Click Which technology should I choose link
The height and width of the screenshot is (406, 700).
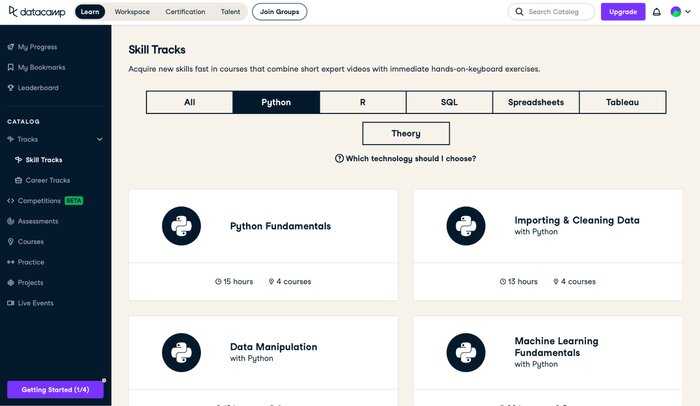point(411,159)
